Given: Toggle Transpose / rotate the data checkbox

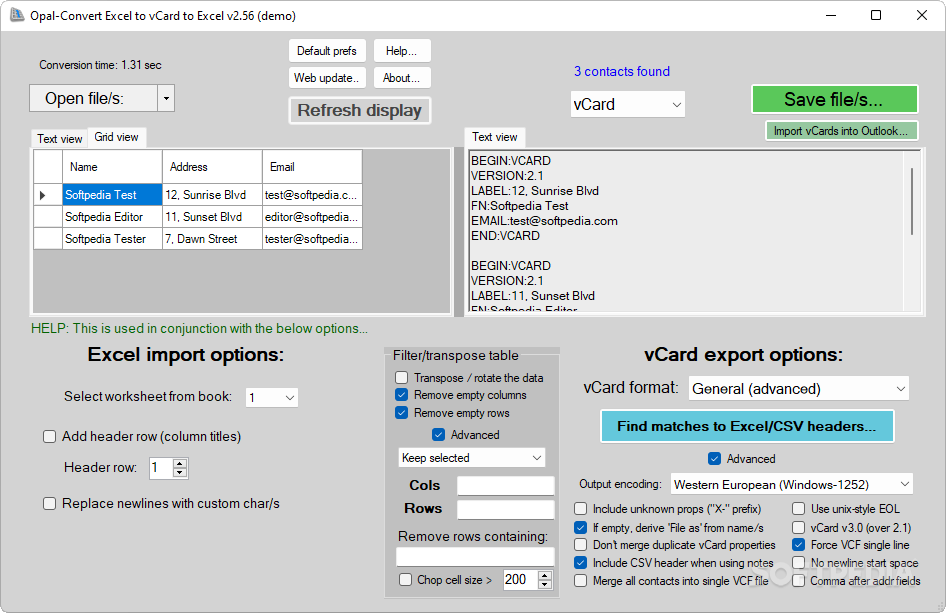Looking at the screenshot, I should click(x=401, y=378).
